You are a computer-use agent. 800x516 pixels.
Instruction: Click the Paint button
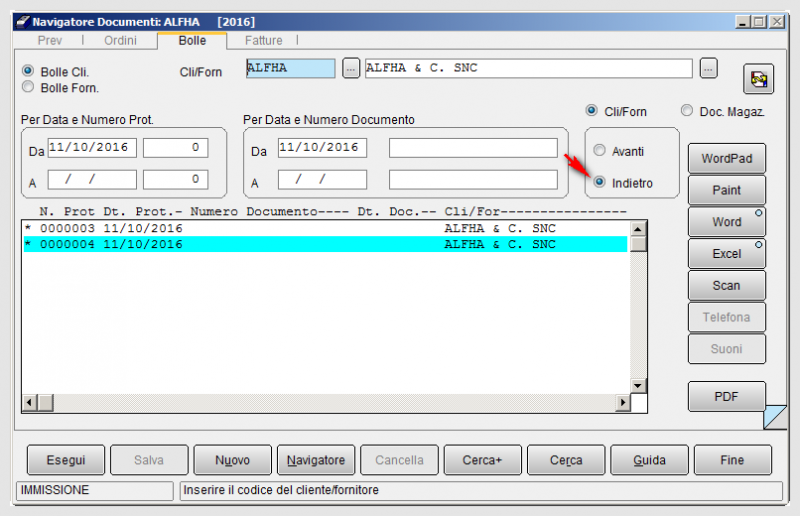(727, 190)
